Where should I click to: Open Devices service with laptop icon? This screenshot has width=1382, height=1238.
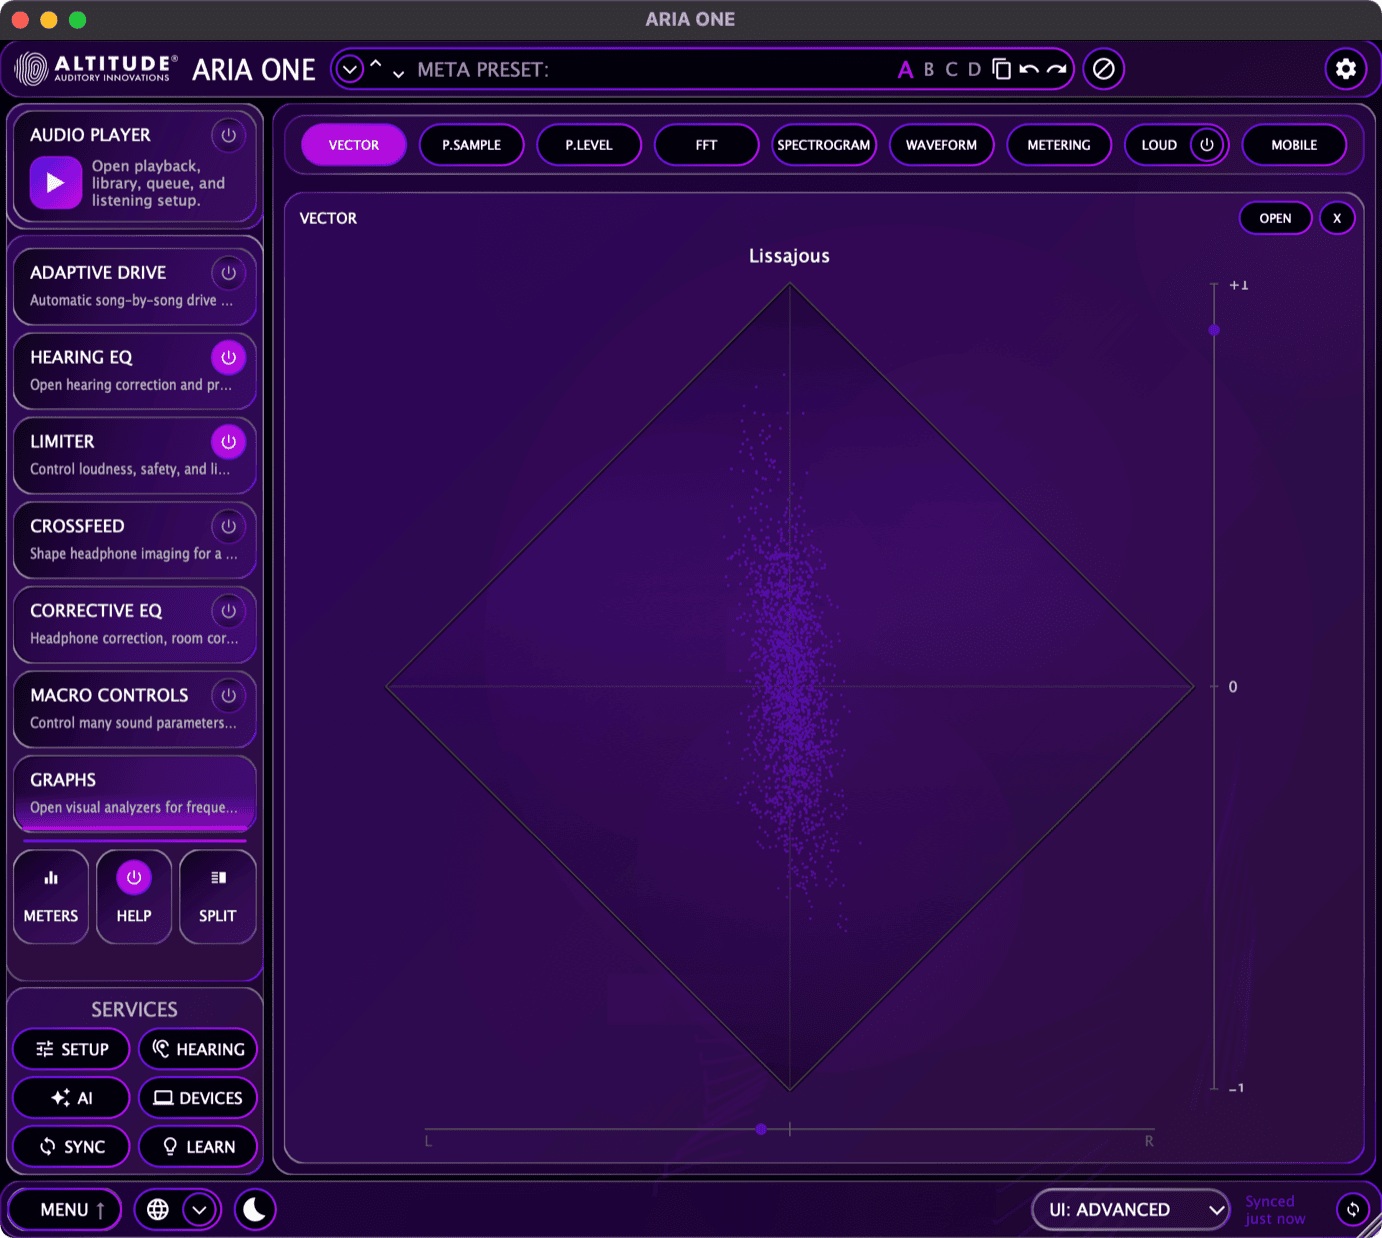pyautogui.click(x=198, y=1098)
